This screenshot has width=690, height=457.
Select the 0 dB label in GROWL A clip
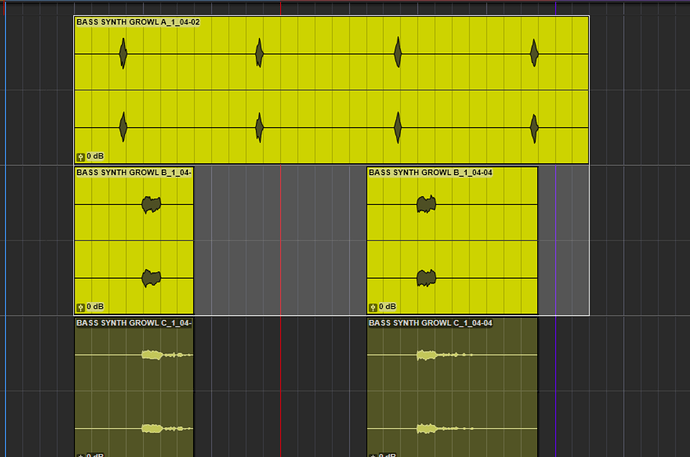[95, 156]
